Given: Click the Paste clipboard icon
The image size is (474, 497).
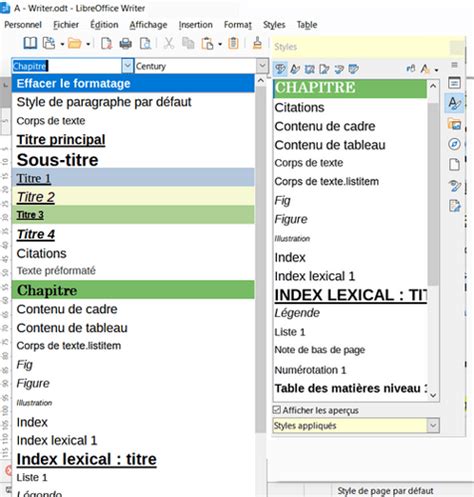Looking at the screenshot, I should tap(207, 43).
